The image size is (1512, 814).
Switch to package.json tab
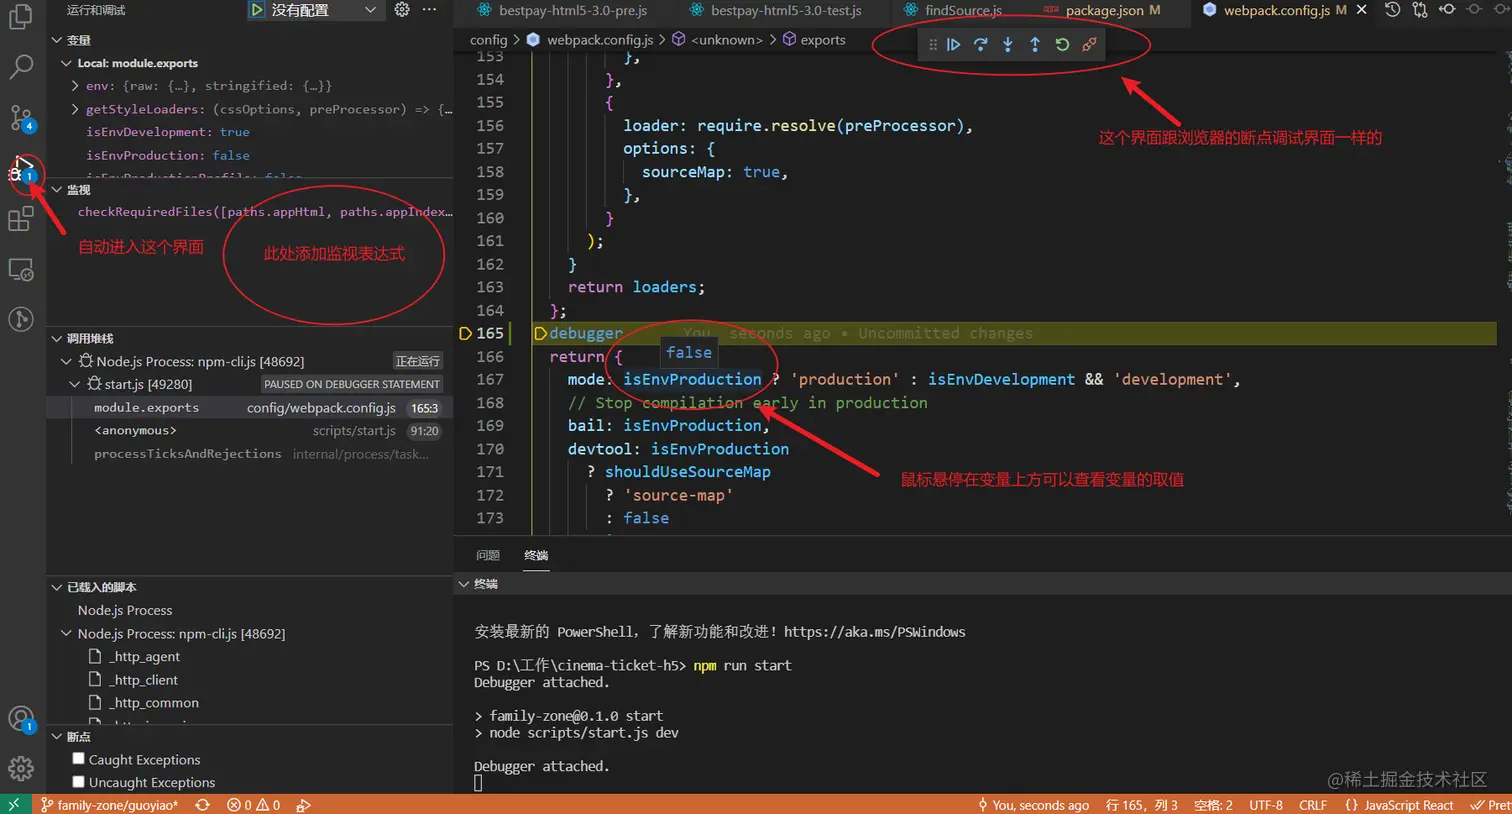[1103, 10]
